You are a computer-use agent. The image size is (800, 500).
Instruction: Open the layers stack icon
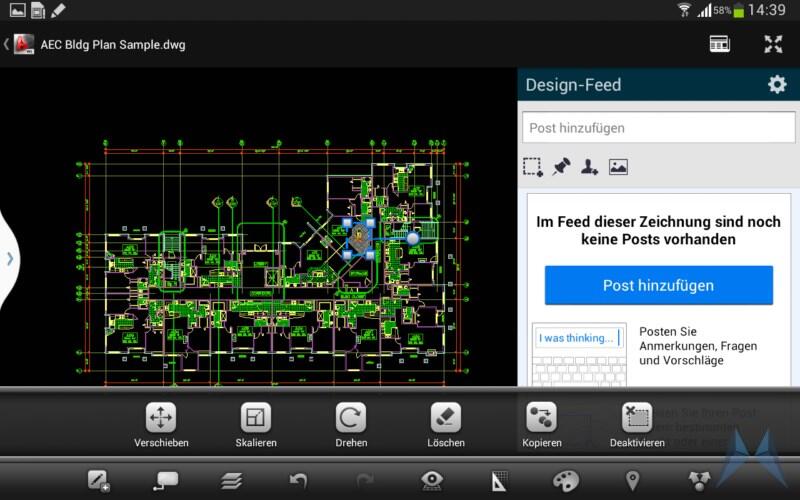[x=232, y=481]
